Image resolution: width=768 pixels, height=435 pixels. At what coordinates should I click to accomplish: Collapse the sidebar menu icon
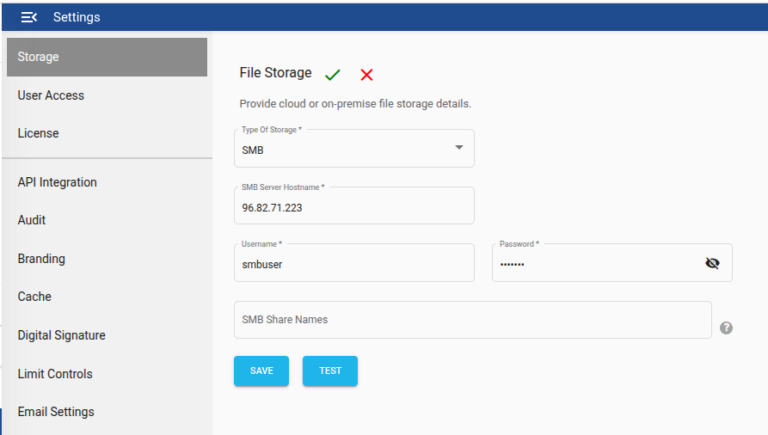click(x=29, y=17)
